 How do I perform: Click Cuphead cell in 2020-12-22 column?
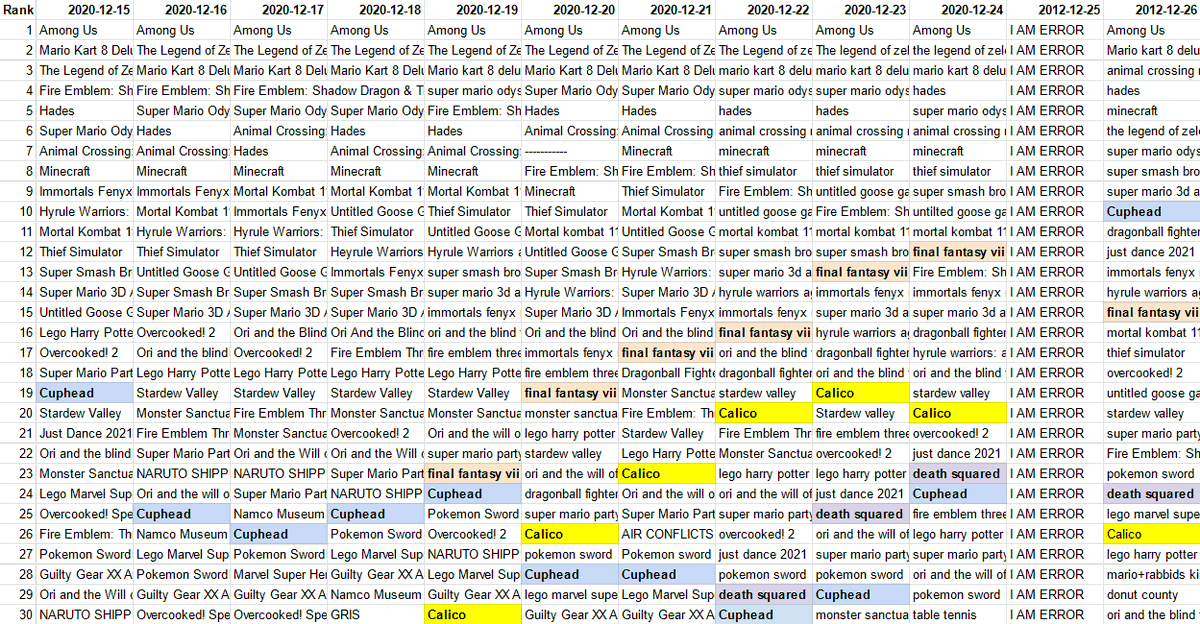(x=764, y=614)
